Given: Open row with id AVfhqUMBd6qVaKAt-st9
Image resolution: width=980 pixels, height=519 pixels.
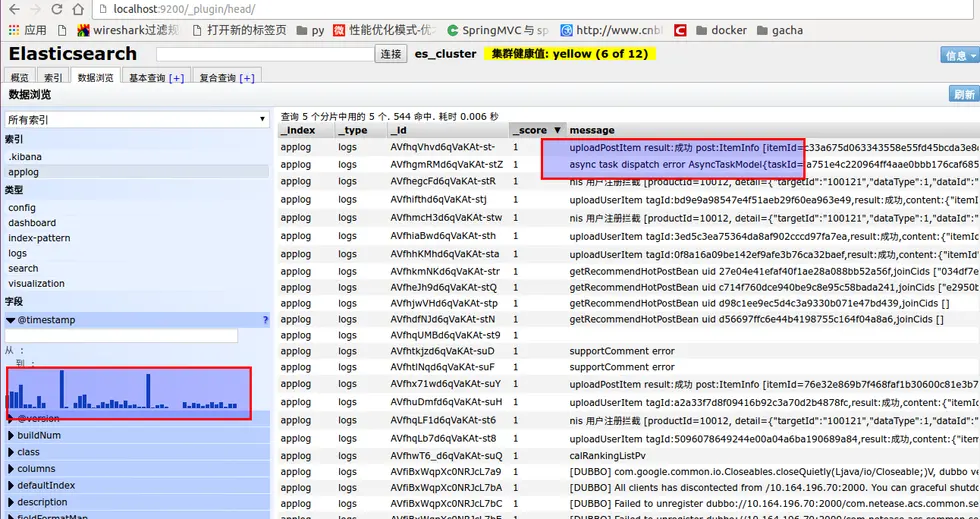Looking at the screenshot, I should (629, 335).
